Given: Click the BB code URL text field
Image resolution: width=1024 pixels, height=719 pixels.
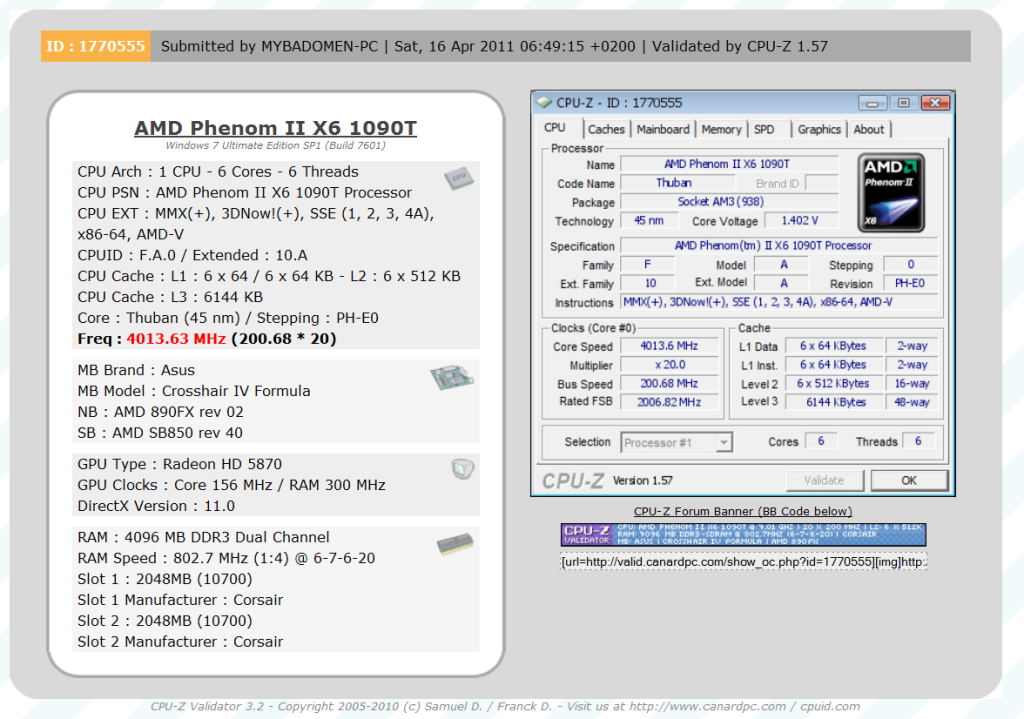Looking at the screenshot, I should click(743, 562).
